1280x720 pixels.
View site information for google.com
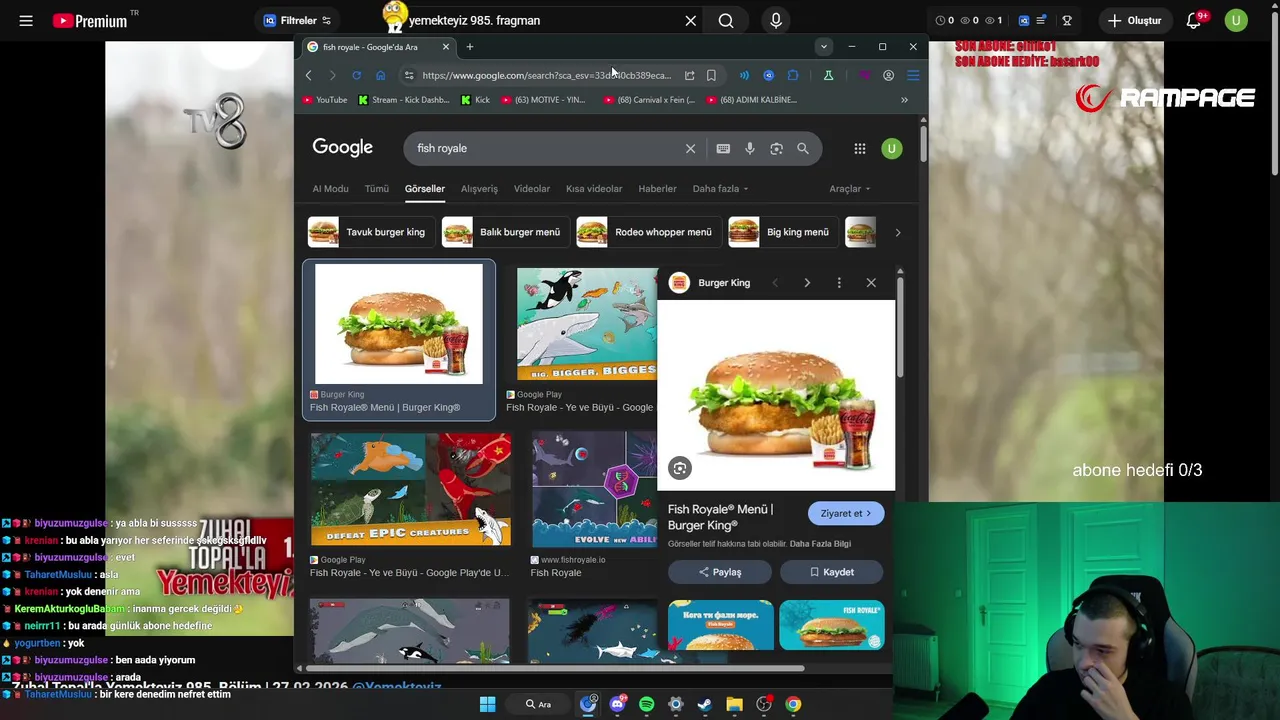[408, 75]
